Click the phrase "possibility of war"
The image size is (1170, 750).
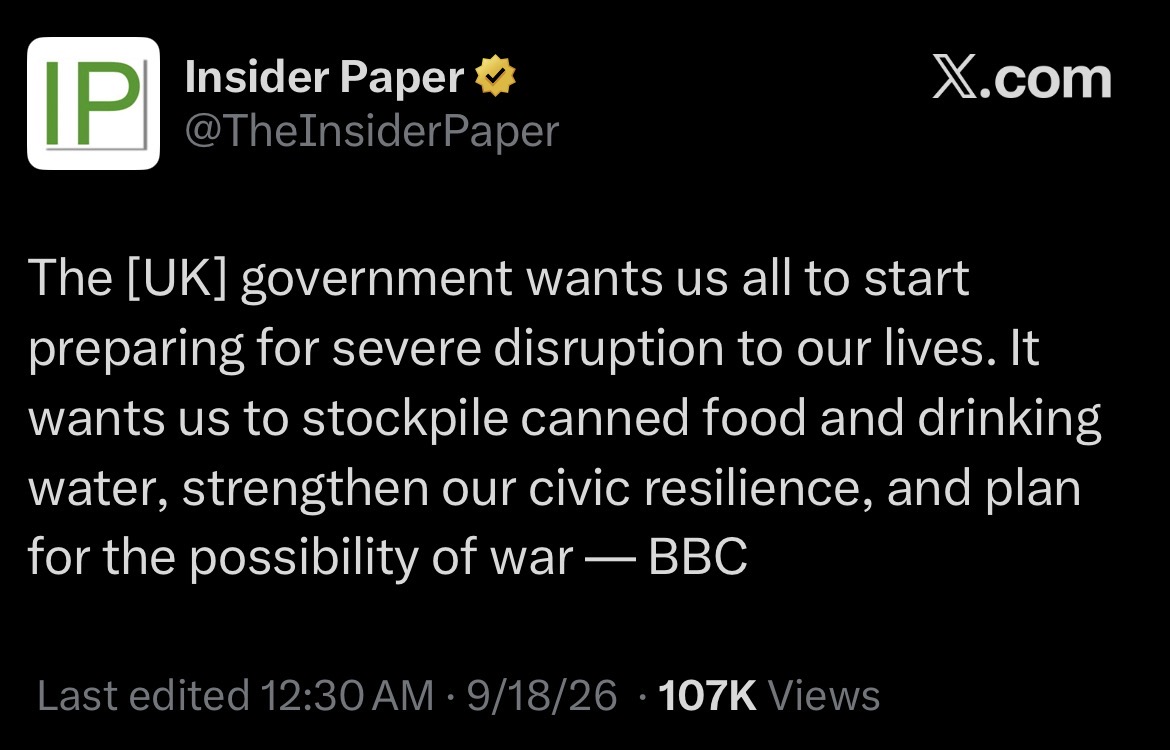[381, 557]
